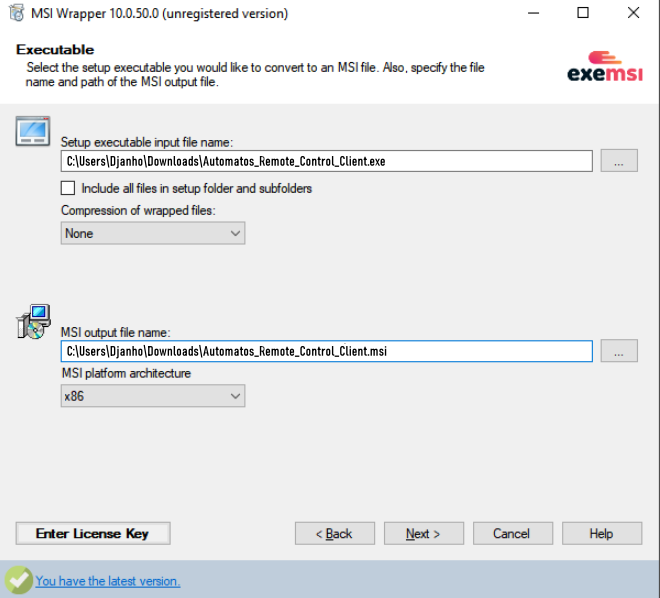
Task: Click the MSI Wrapper title bar app icon
Action: [x=17, y=13]
